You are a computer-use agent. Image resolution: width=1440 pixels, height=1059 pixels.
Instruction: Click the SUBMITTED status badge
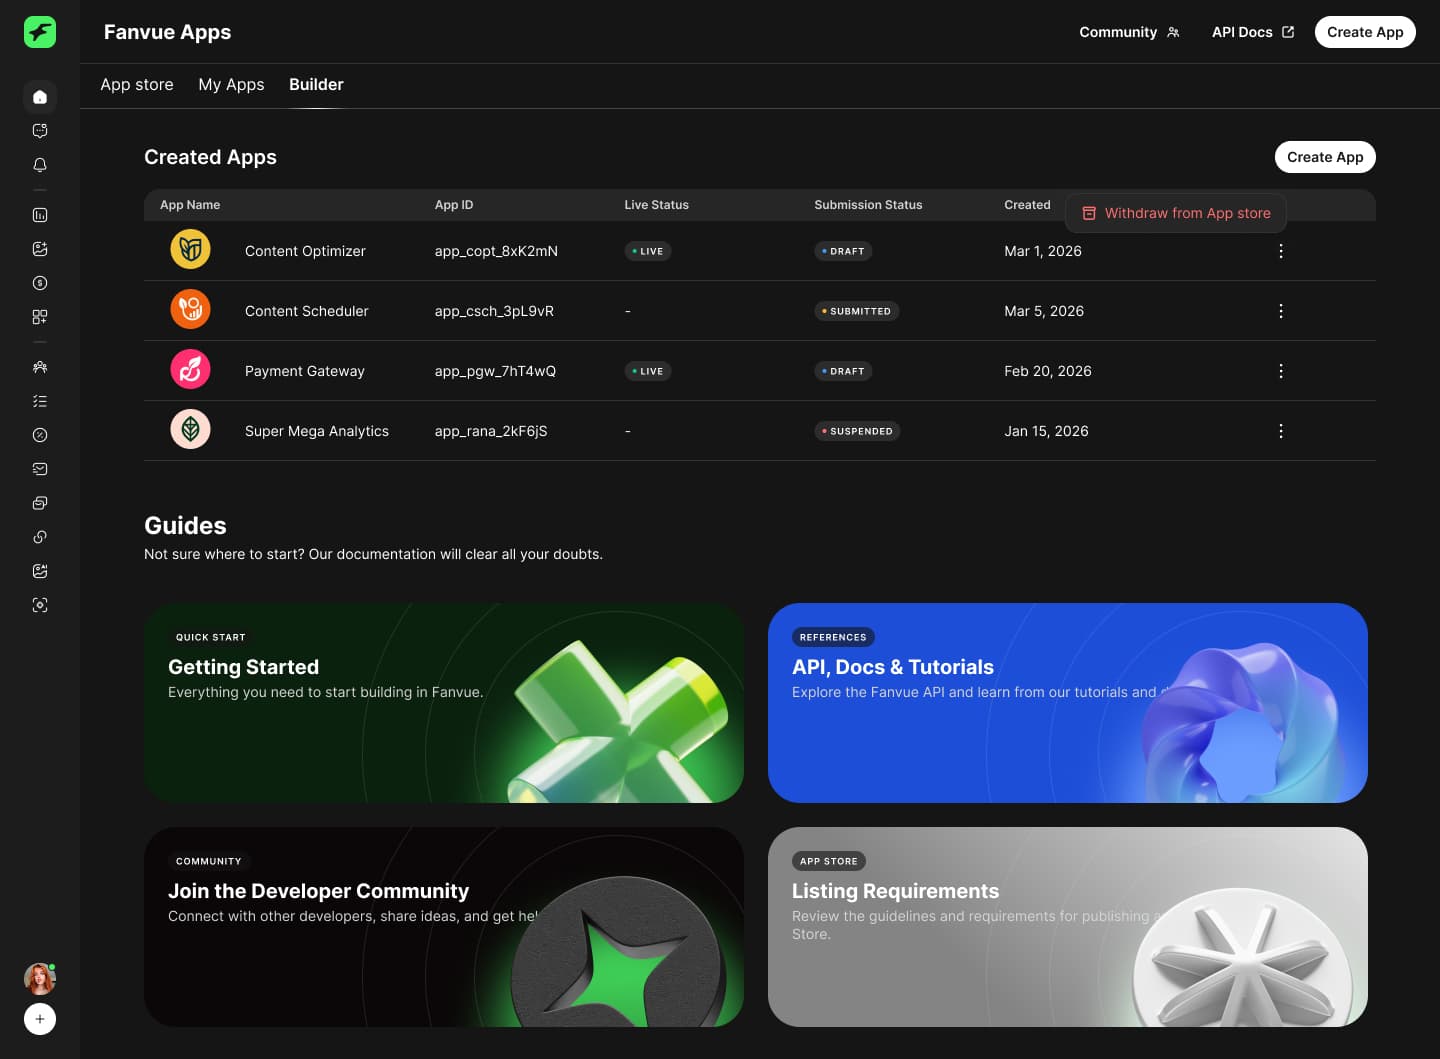tap(857, 311)
